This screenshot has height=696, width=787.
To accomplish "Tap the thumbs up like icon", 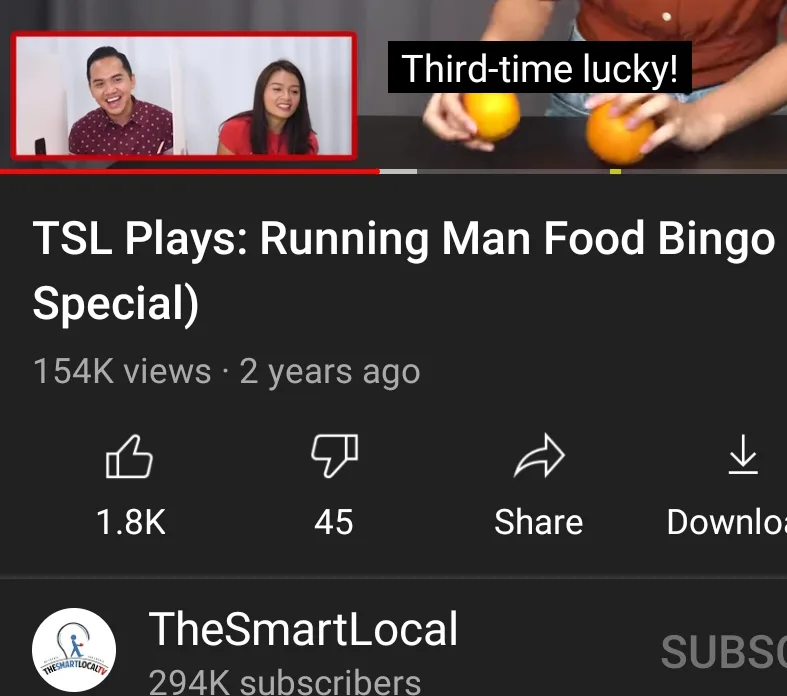I will coord(129,456).
